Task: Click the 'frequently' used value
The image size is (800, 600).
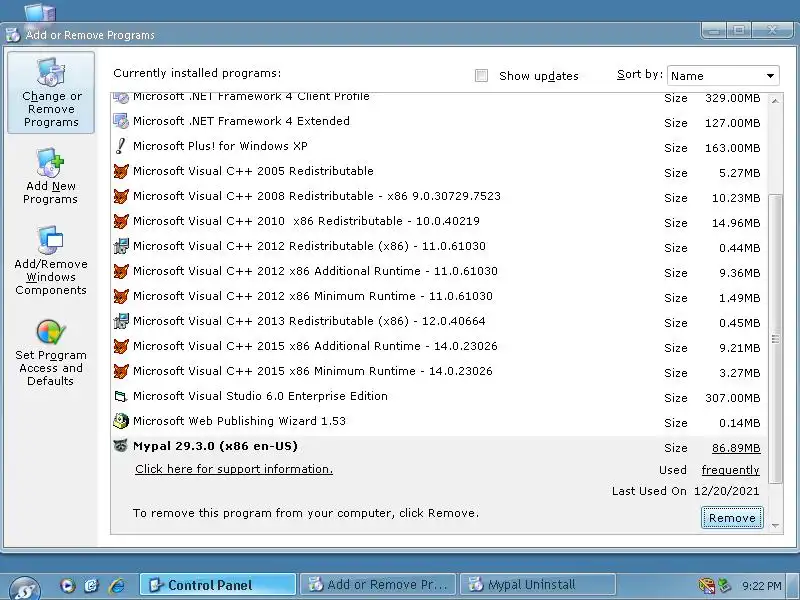Action: pyautogui.click(x=731, y=470)
